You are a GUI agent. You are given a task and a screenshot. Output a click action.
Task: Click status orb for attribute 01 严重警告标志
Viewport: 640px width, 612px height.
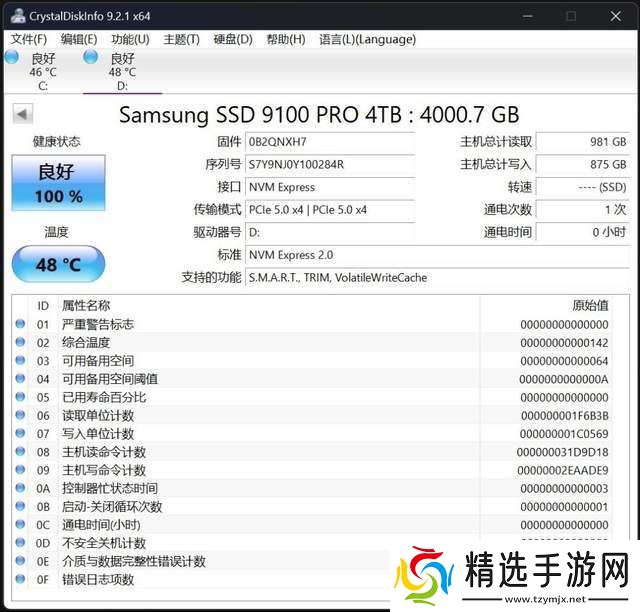coord(20,324)
